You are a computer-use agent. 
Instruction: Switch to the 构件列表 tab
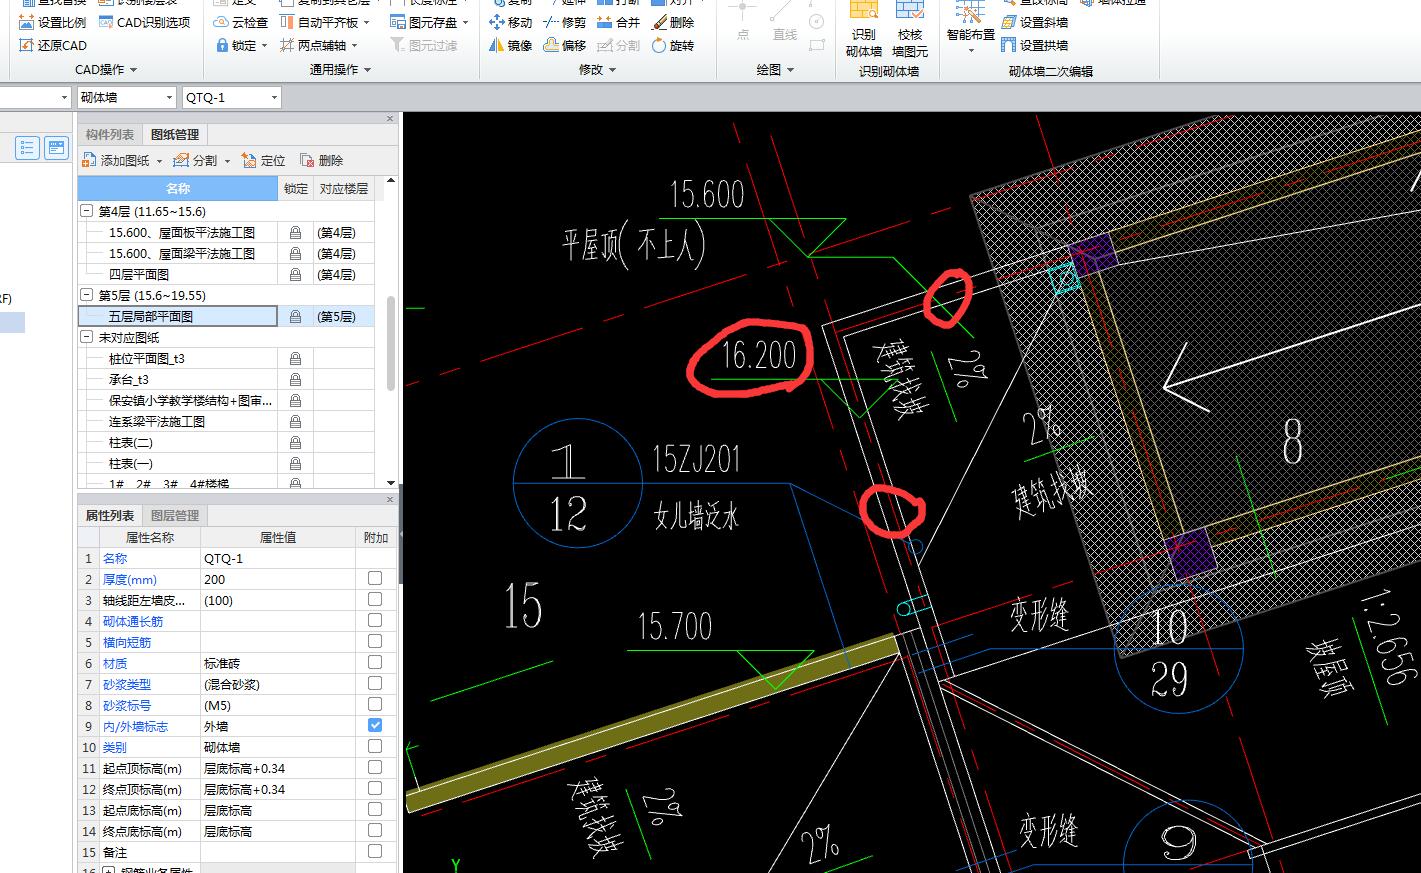tap(110, 135)
